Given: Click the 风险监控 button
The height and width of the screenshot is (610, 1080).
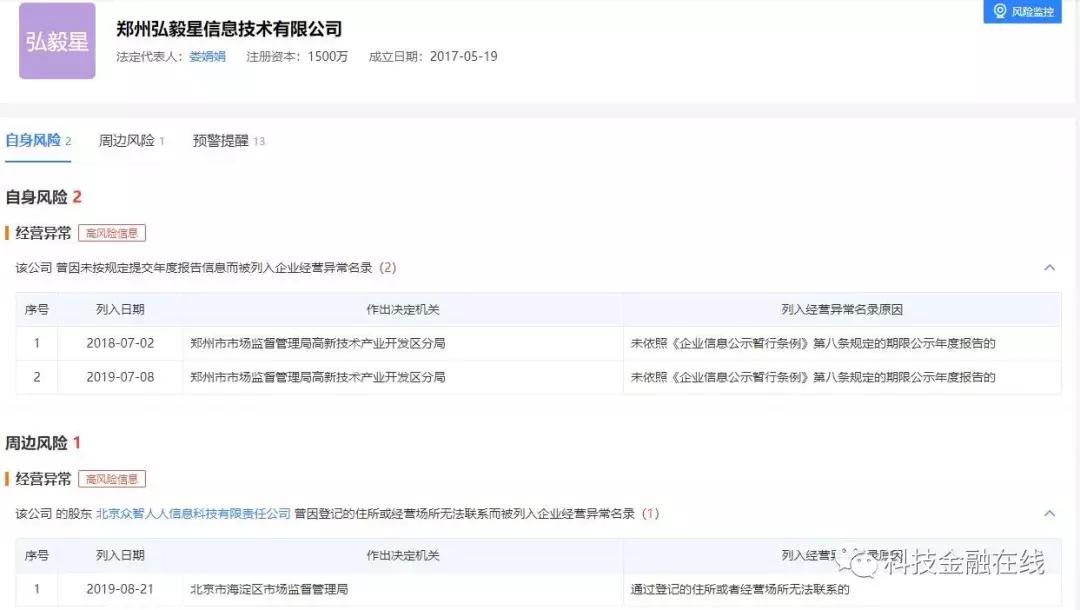Looking at the screenshot, I should (1023, 12).
